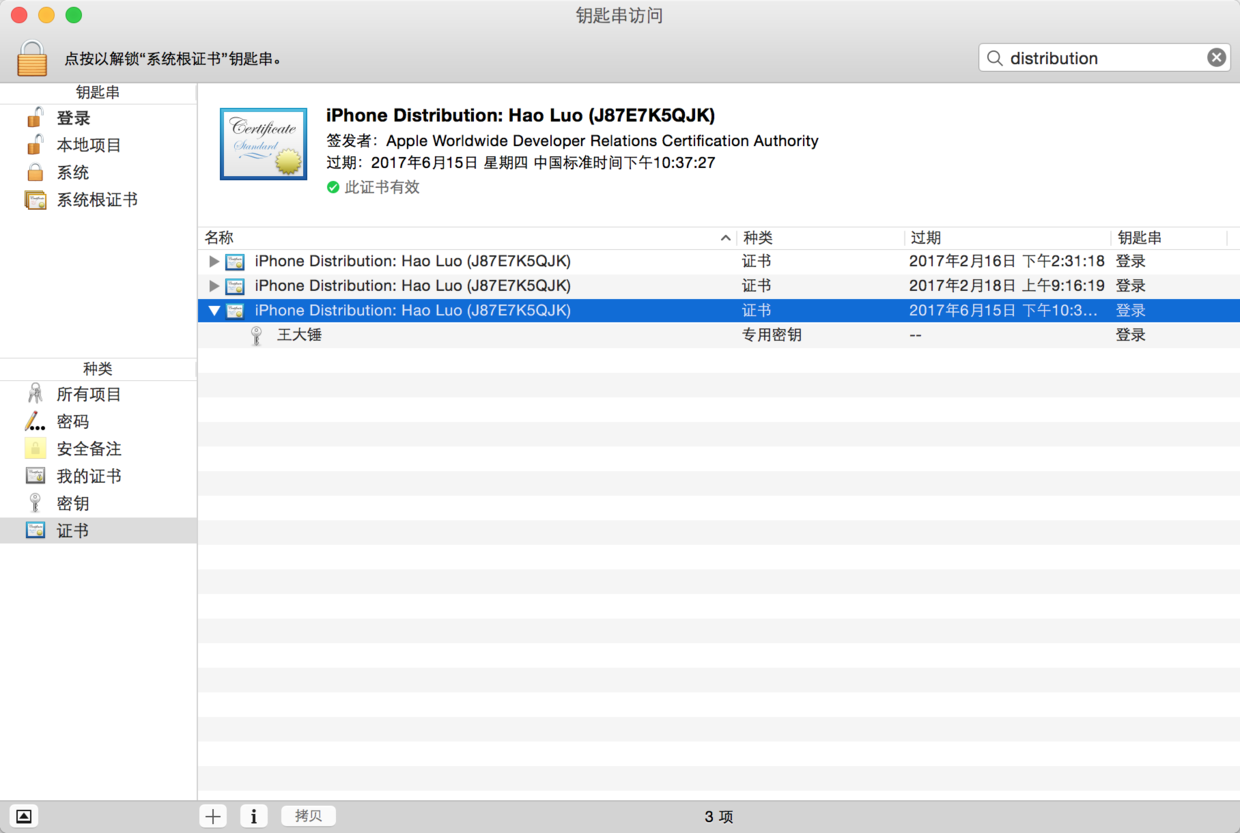Click the 密钥 key icon
Screen dimensions: 1240x833
click(x=35, y=503)
